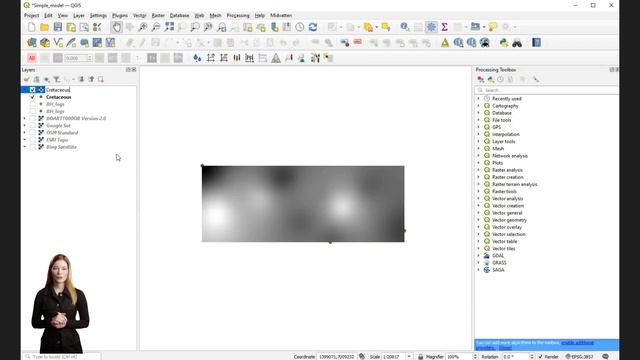The width and height of the screenshot is (640, 360).
Task: Click the Zoom Full extent icon
Action: (169, 27)
